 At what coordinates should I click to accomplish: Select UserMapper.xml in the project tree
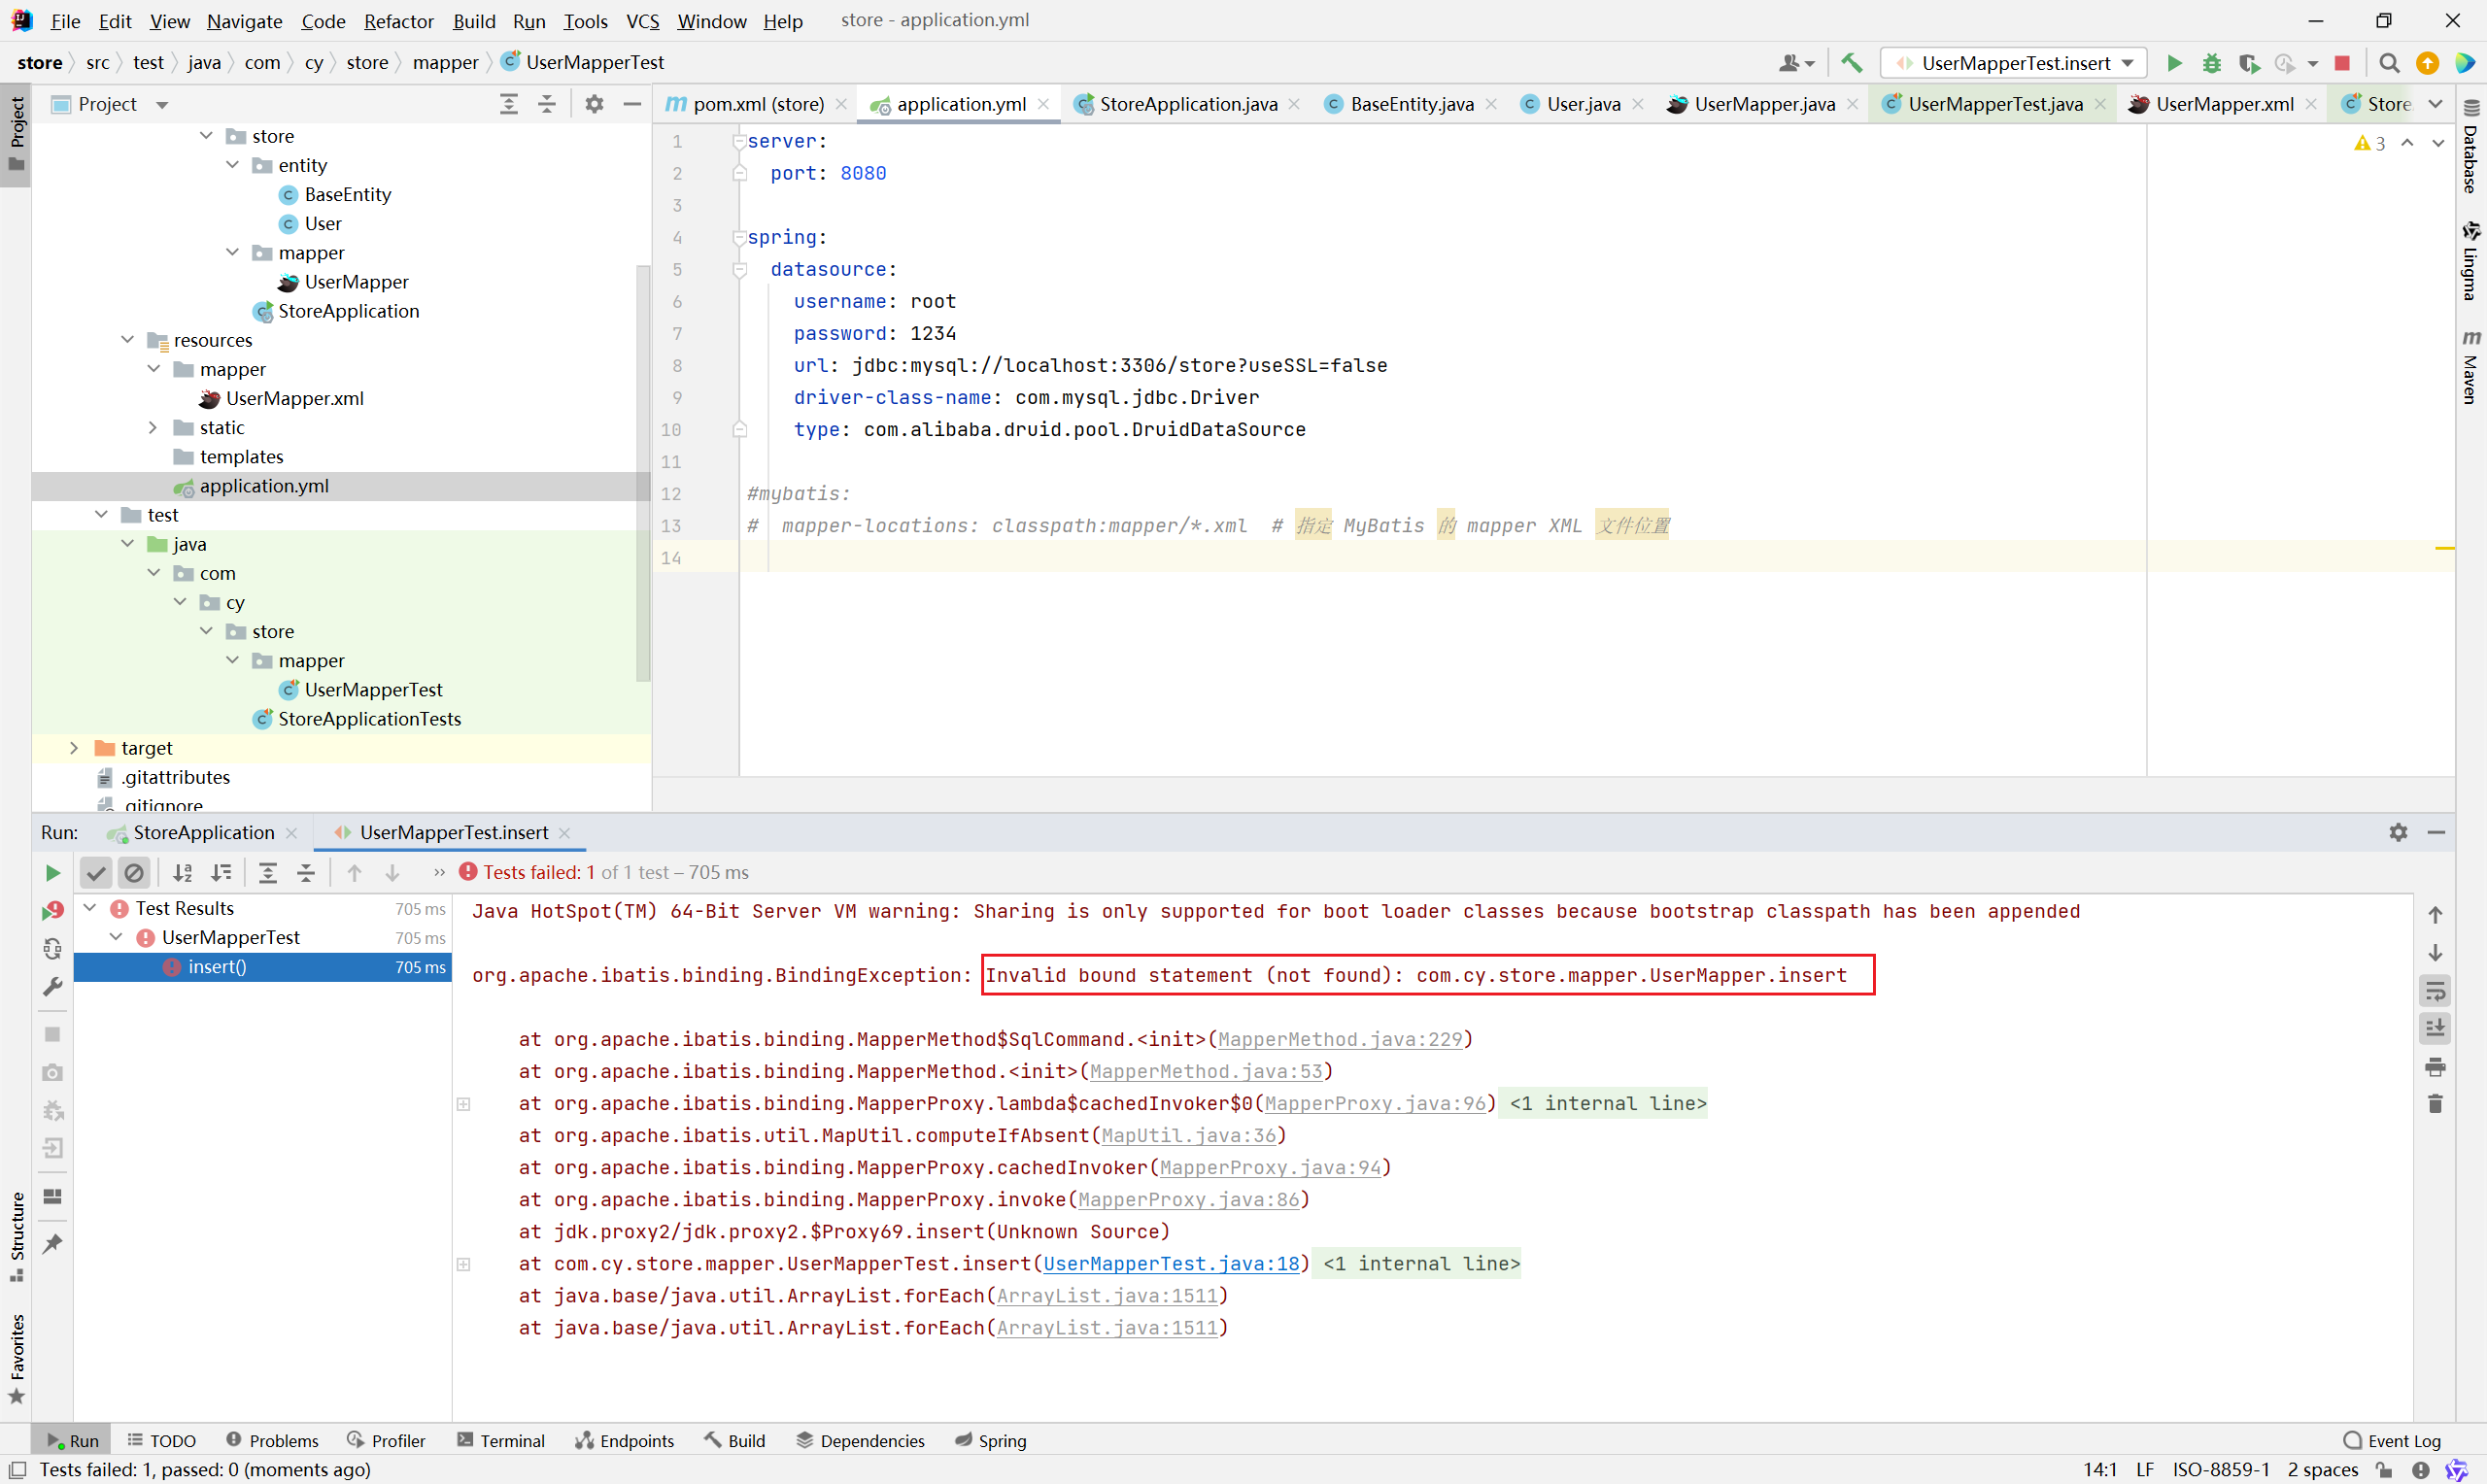(x=294, y=398)
